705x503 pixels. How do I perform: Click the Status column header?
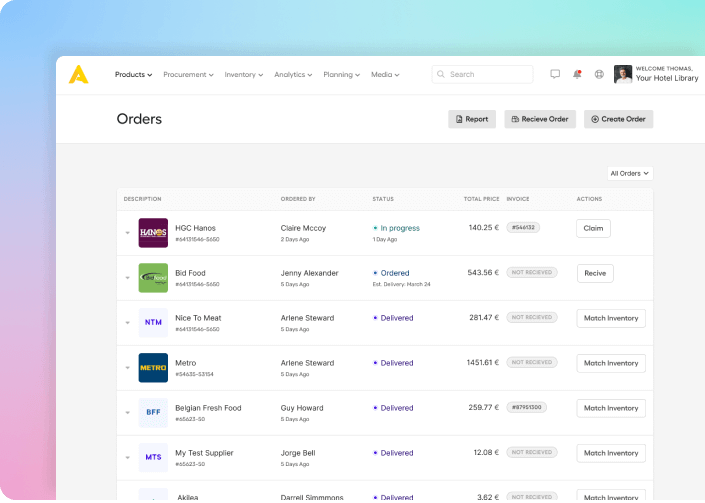point(383,199)
